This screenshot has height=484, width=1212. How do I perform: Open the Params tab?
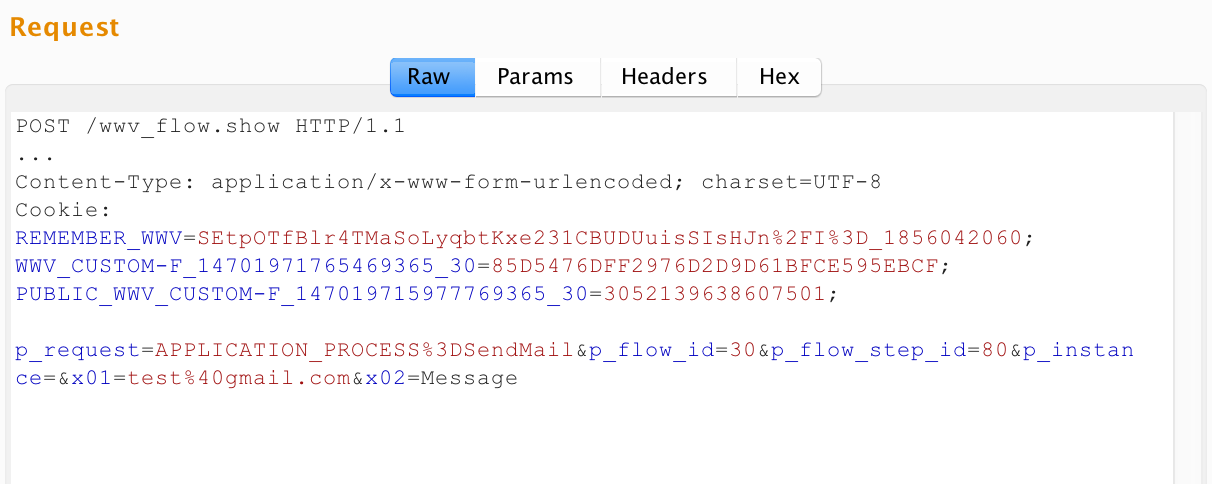(536, 77)
